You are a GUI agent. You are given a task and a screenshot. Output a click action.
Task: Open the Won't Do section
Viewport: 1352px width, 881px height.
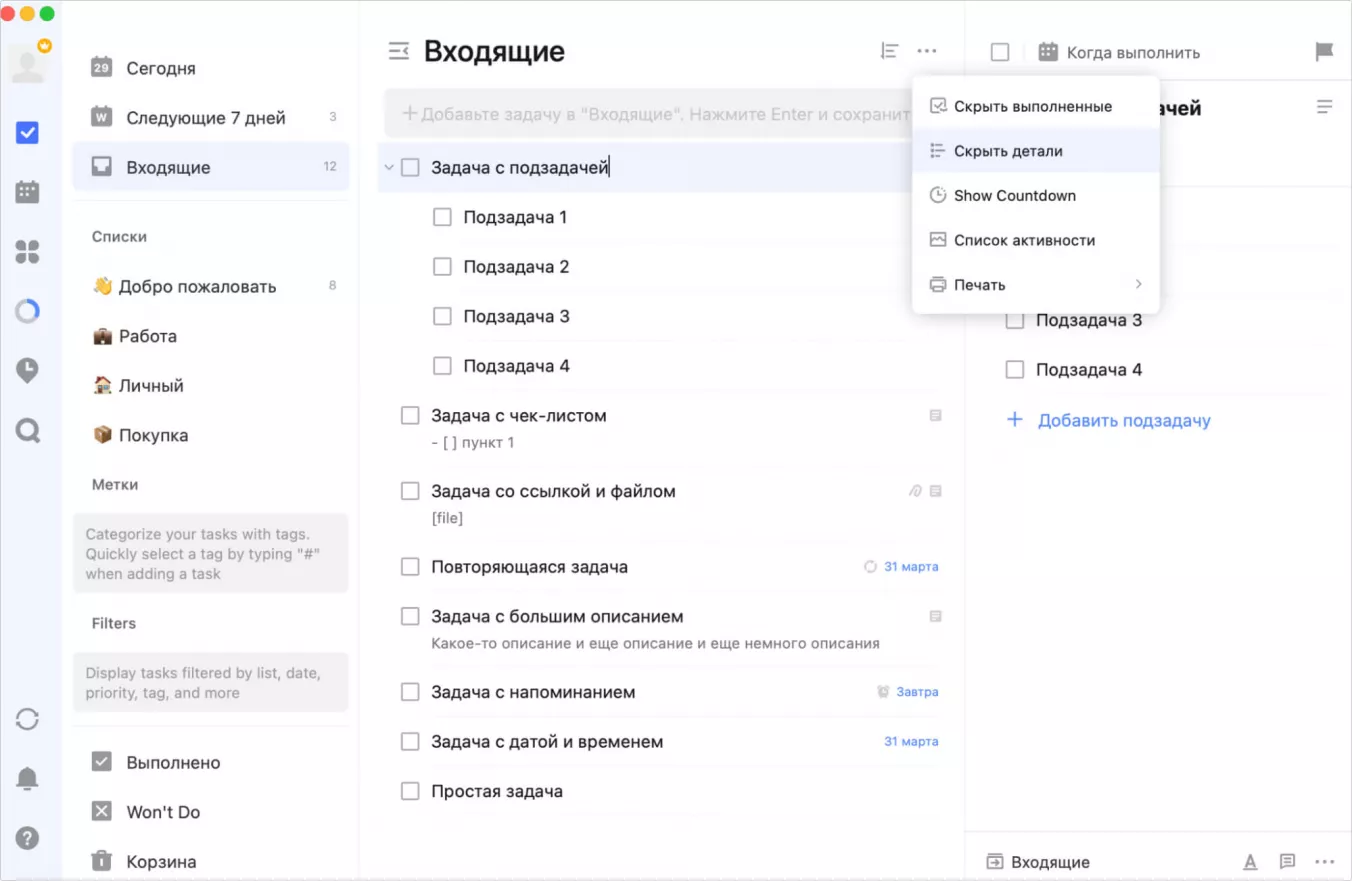(x=211, y=812)
